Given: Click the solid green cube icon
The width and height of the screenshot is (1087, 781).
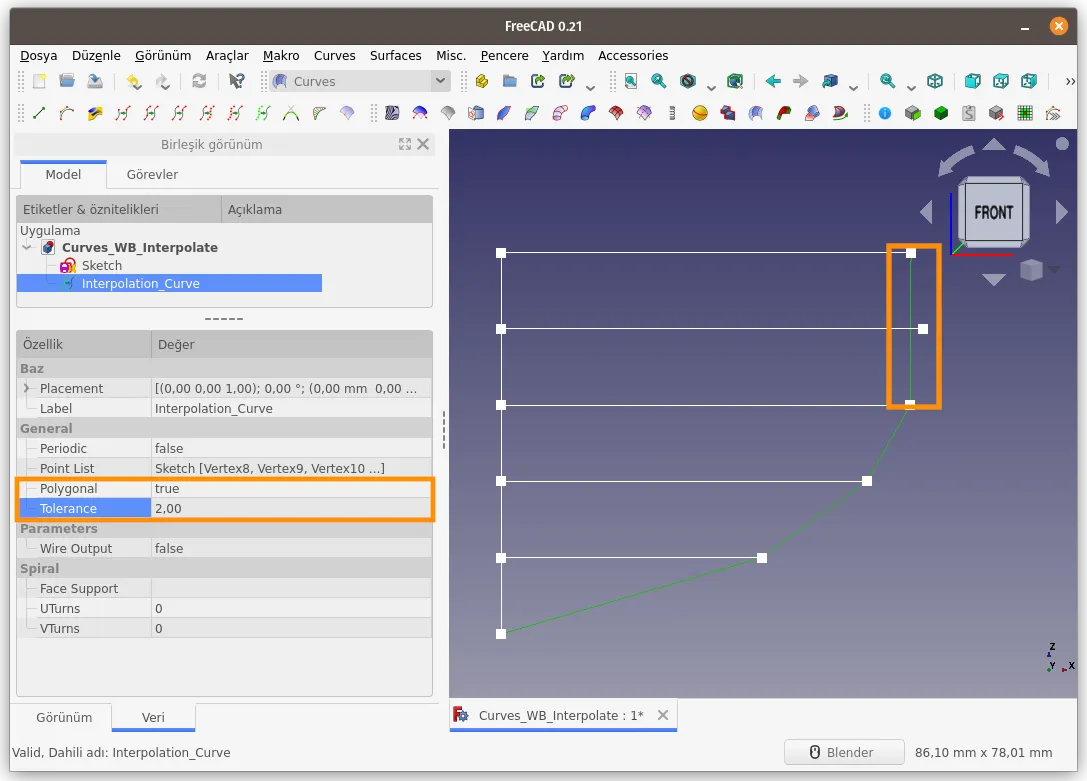Looking at the screenshot, I should [x=941, y=113].
